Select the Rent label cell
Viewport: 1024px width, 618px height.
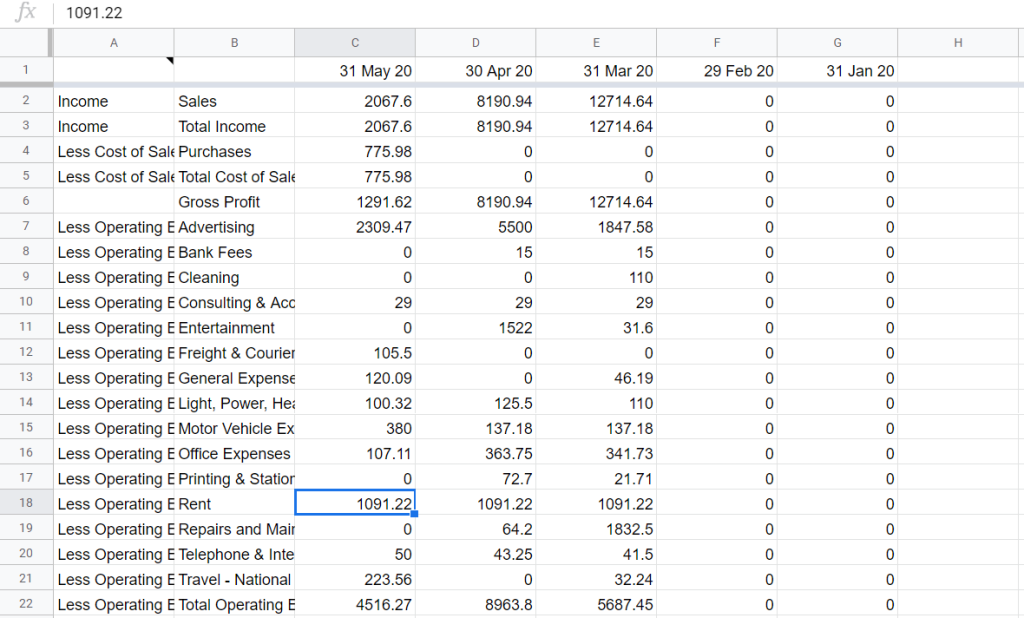pos(234,504)
